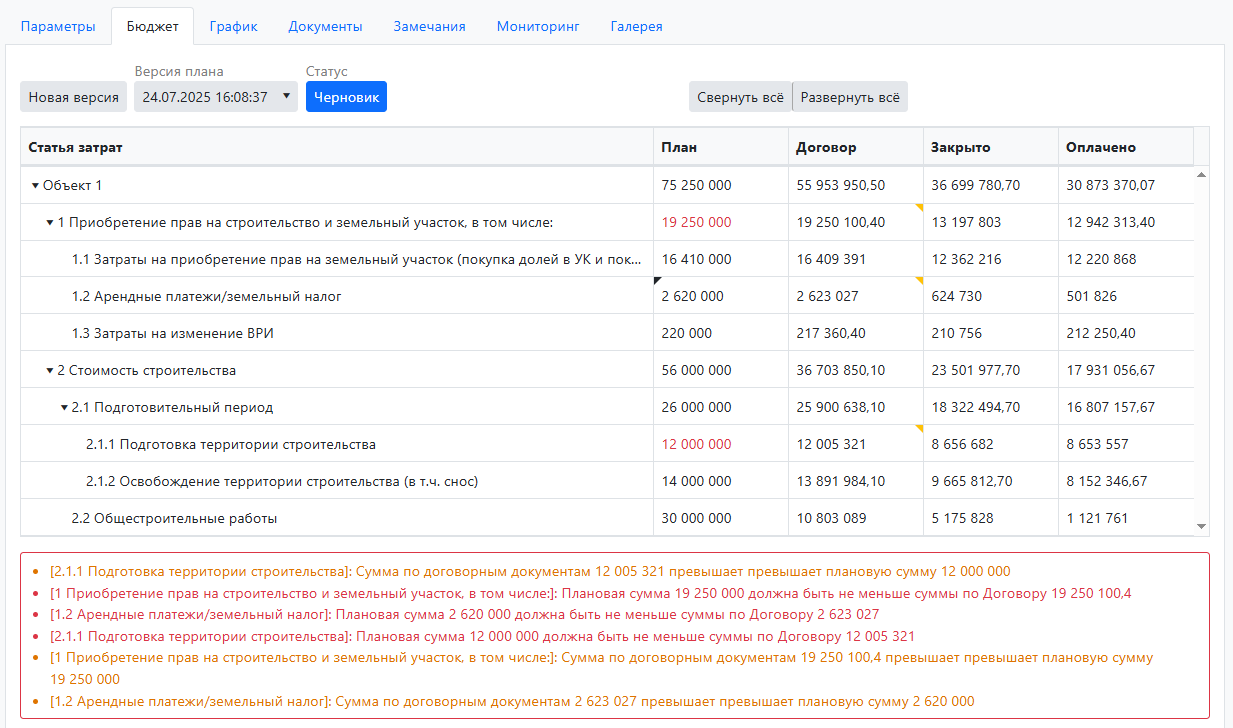The width and height of the screenshot is (1233, 728).
Task: Switch to the Параметры tab
Action: pos(58,27)
